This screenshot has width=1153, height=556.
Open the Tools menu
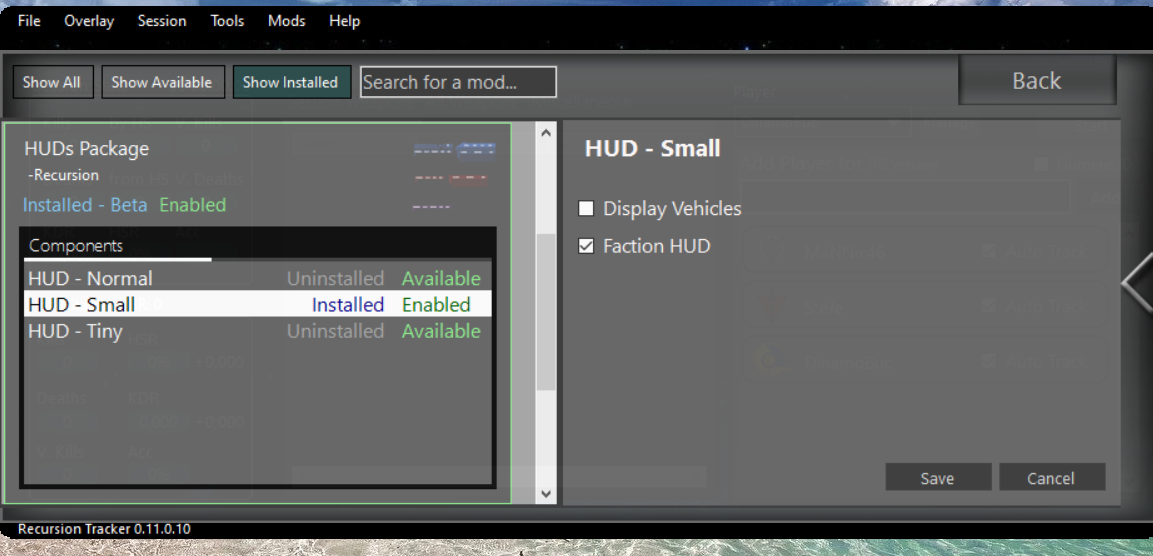(227, 21)
